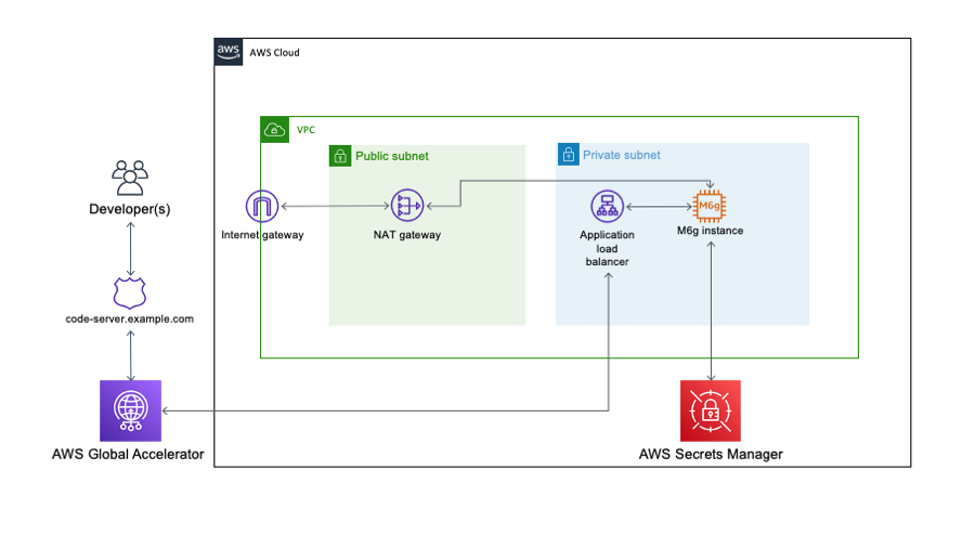Click the "Developer(s)" label
Screen dimensions: 977x550
coord(130,209)
